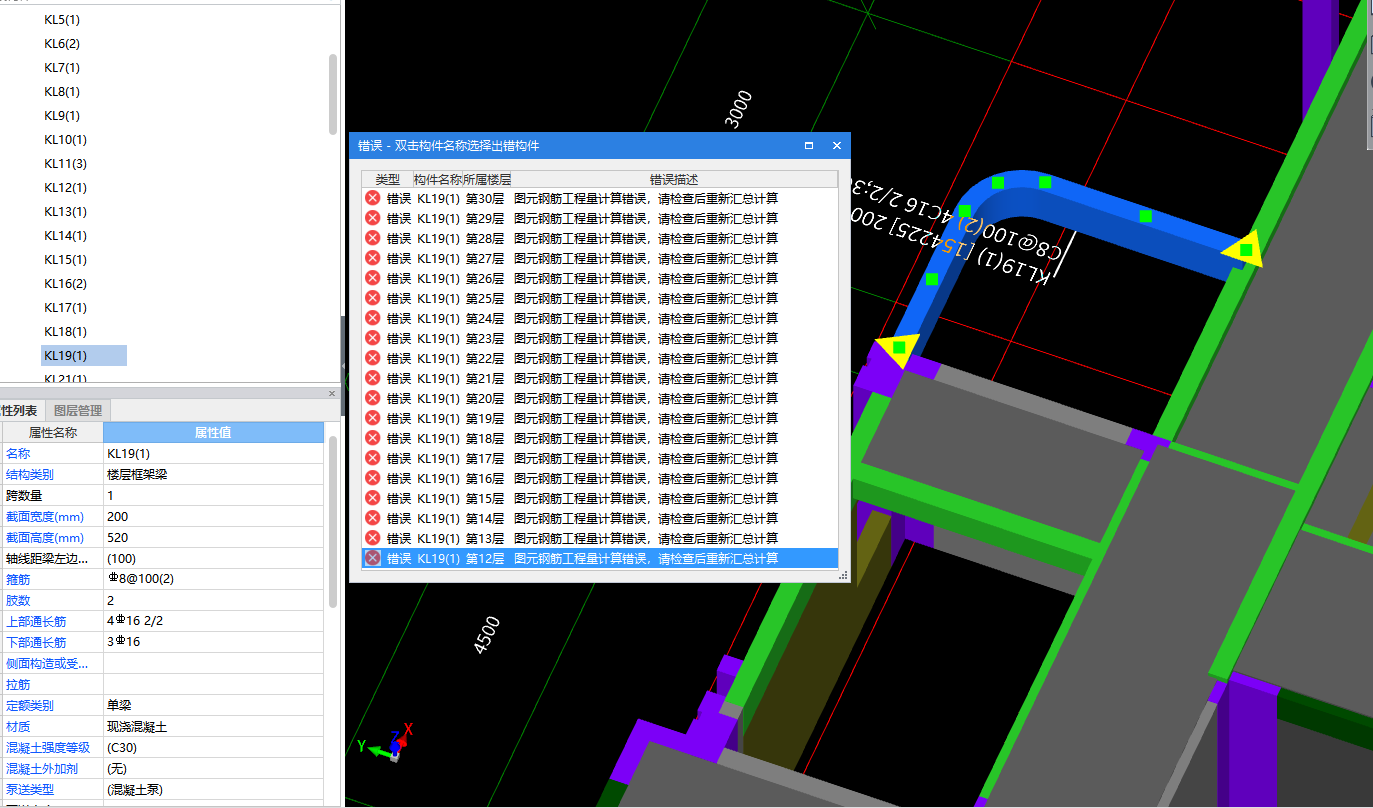Select KL16(2) in the component list
This screenshot has height=808, width=1373.
point(65,284)
